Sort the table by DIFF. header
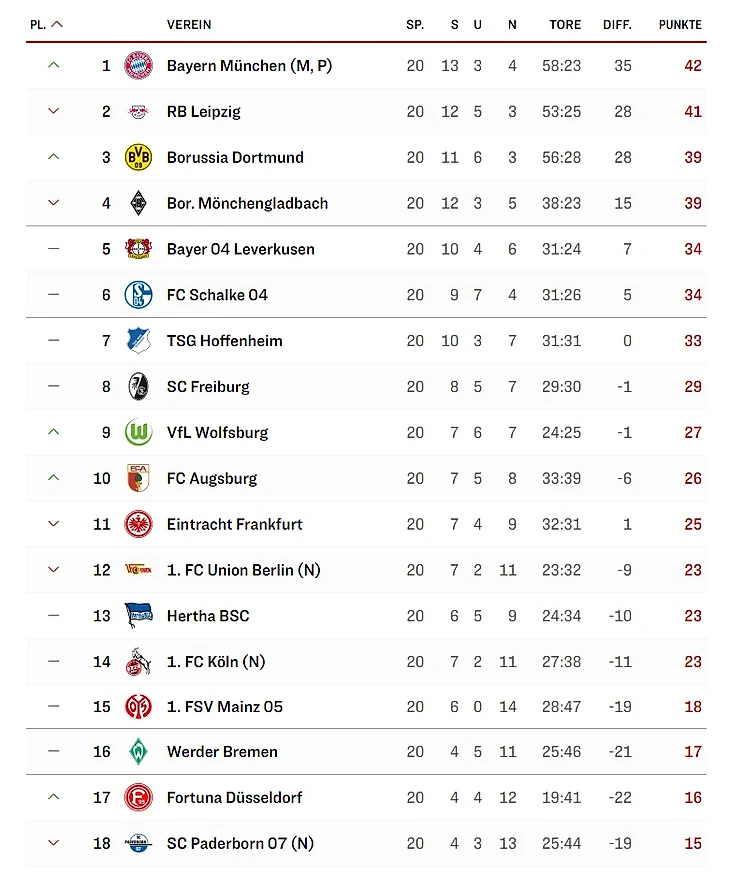The height and width of the screenshot is (873, 730). (x=617, y=25)
